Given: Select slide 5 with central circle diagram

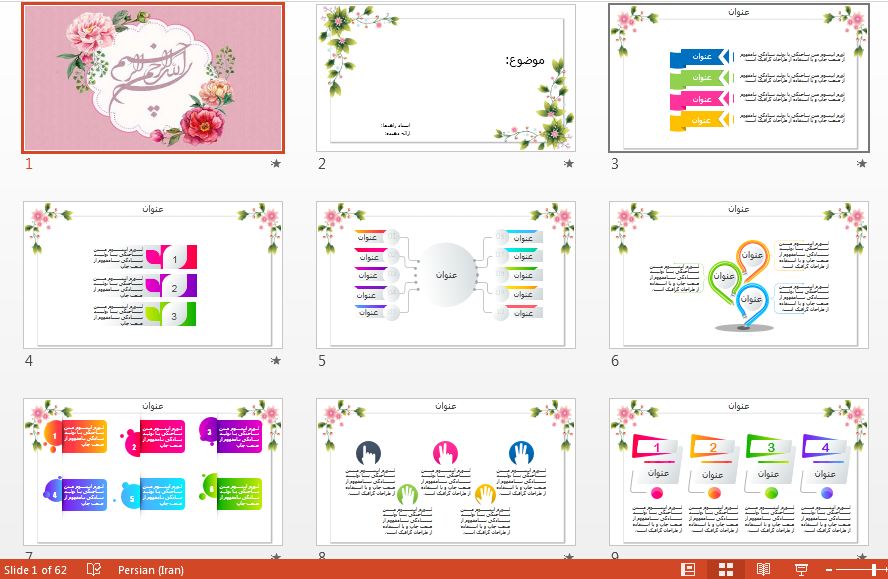Looking at the screenshot, I should tap(446, 274).
